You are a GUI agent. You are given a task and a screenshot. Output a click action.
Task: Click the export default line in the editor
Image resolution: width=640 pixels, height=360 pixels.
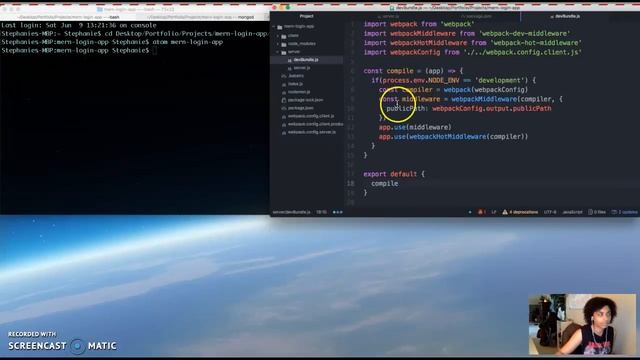click(394, 174)
